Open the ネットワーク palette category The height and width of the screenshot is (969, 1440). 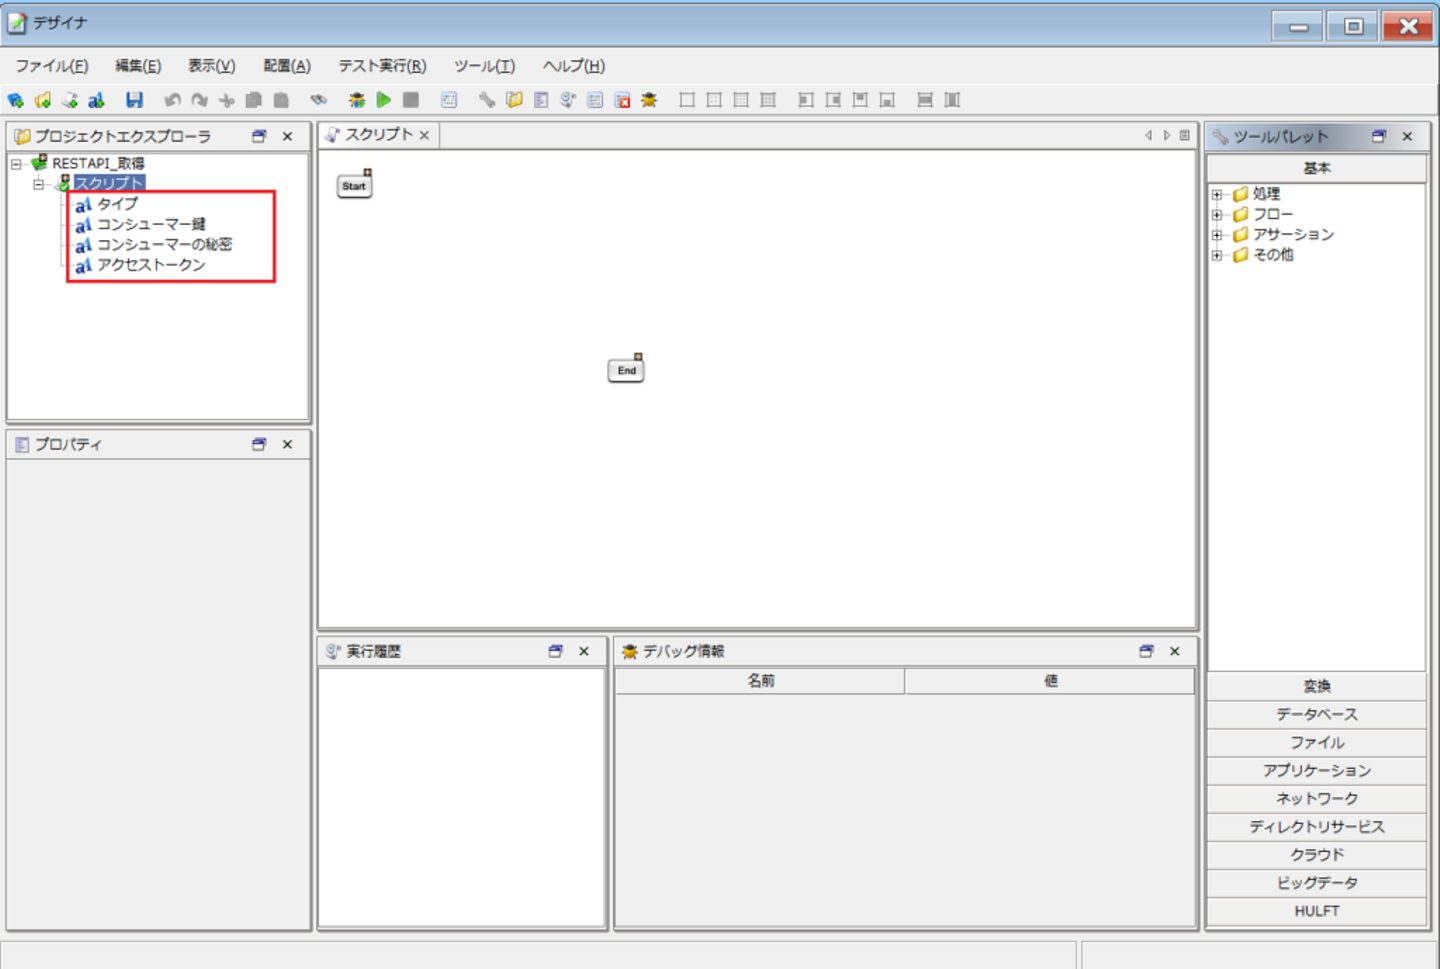tap(1316, 798)
